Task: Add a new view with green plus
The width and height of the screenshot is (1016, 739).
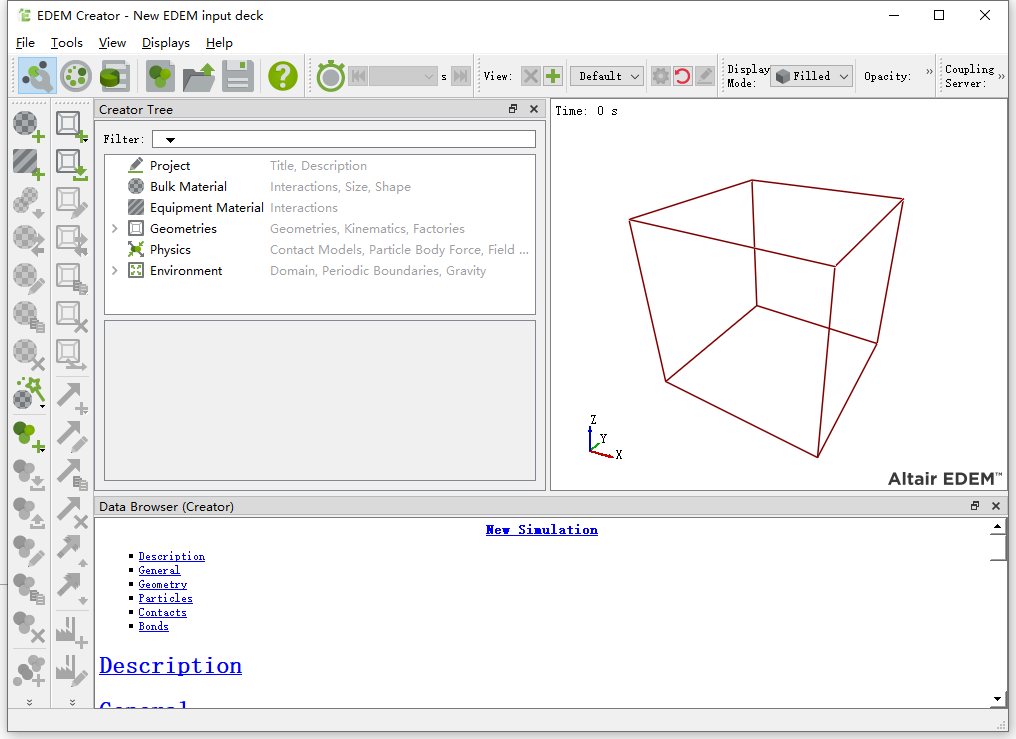Action: (553, 76)
